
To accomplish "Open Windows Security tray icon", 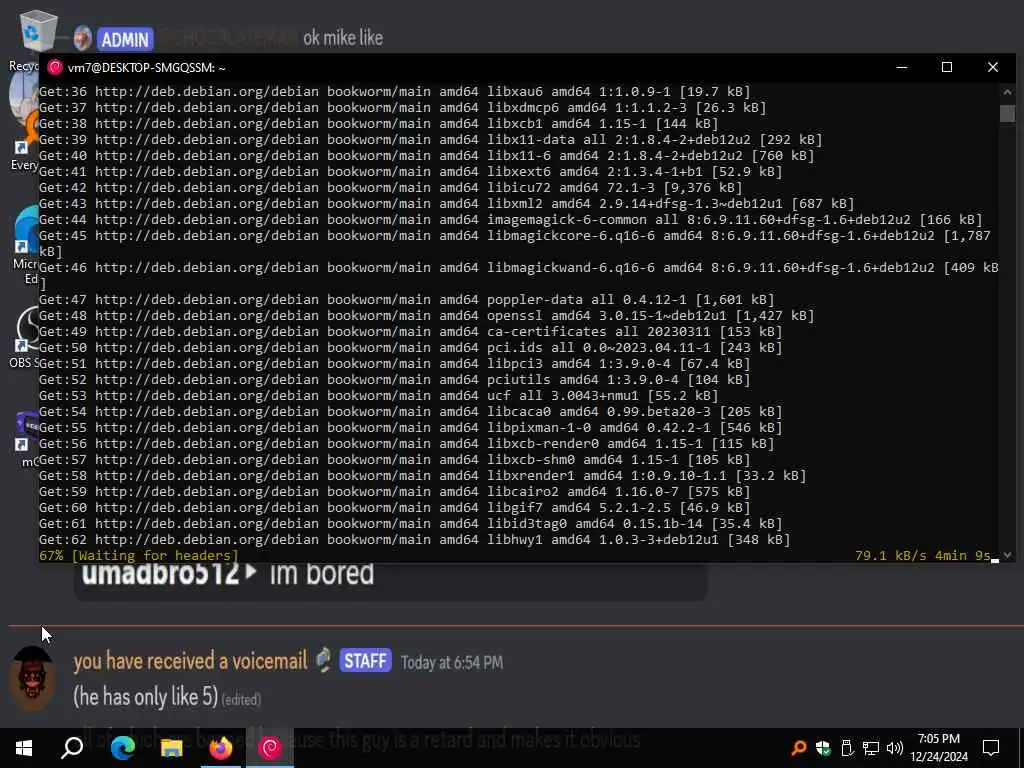I will click(x=823, y=748).
